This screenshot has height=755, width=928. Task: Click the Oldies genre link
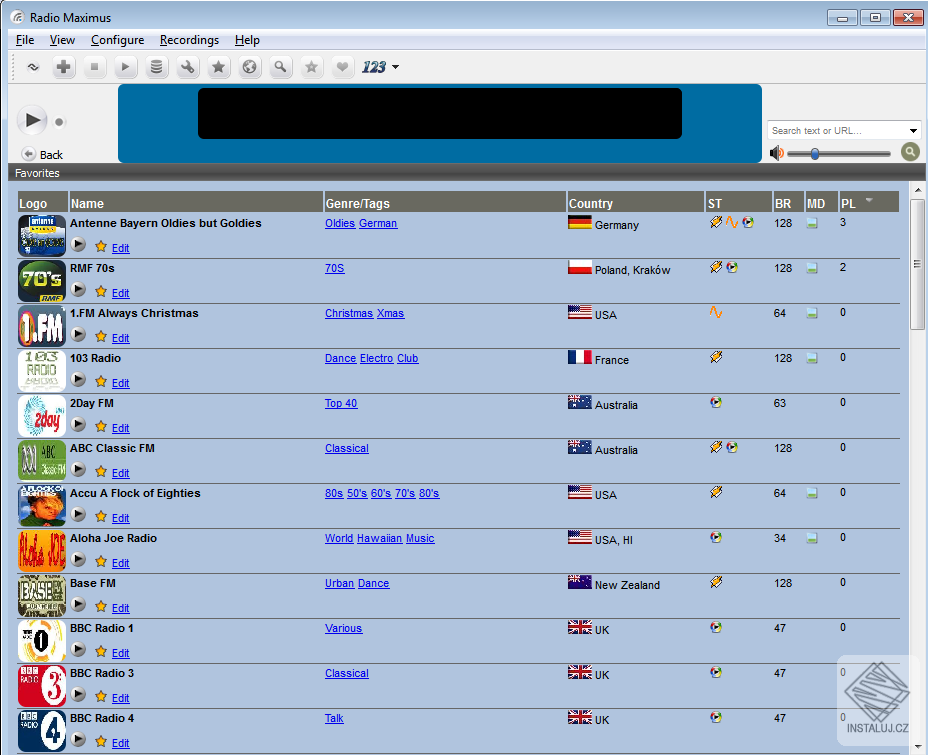click(340, 223)
